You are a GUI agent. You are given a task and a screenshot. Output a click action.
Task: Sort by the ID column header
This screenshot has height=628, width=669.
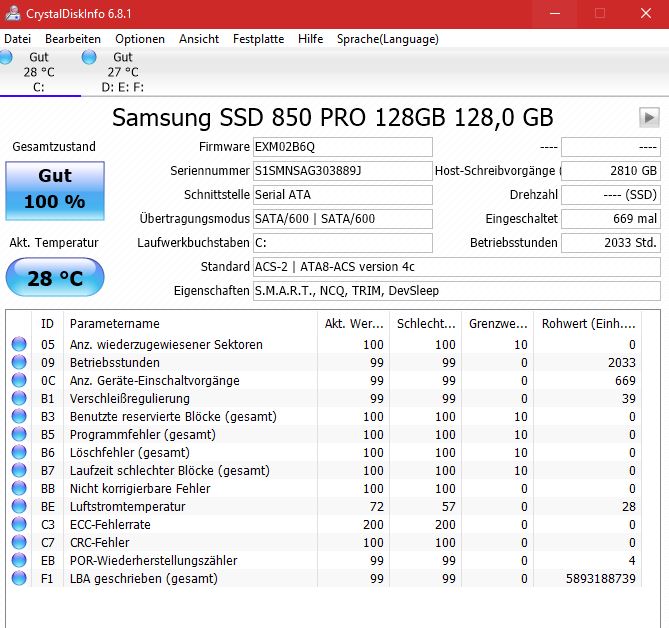(x=47, y=323)
